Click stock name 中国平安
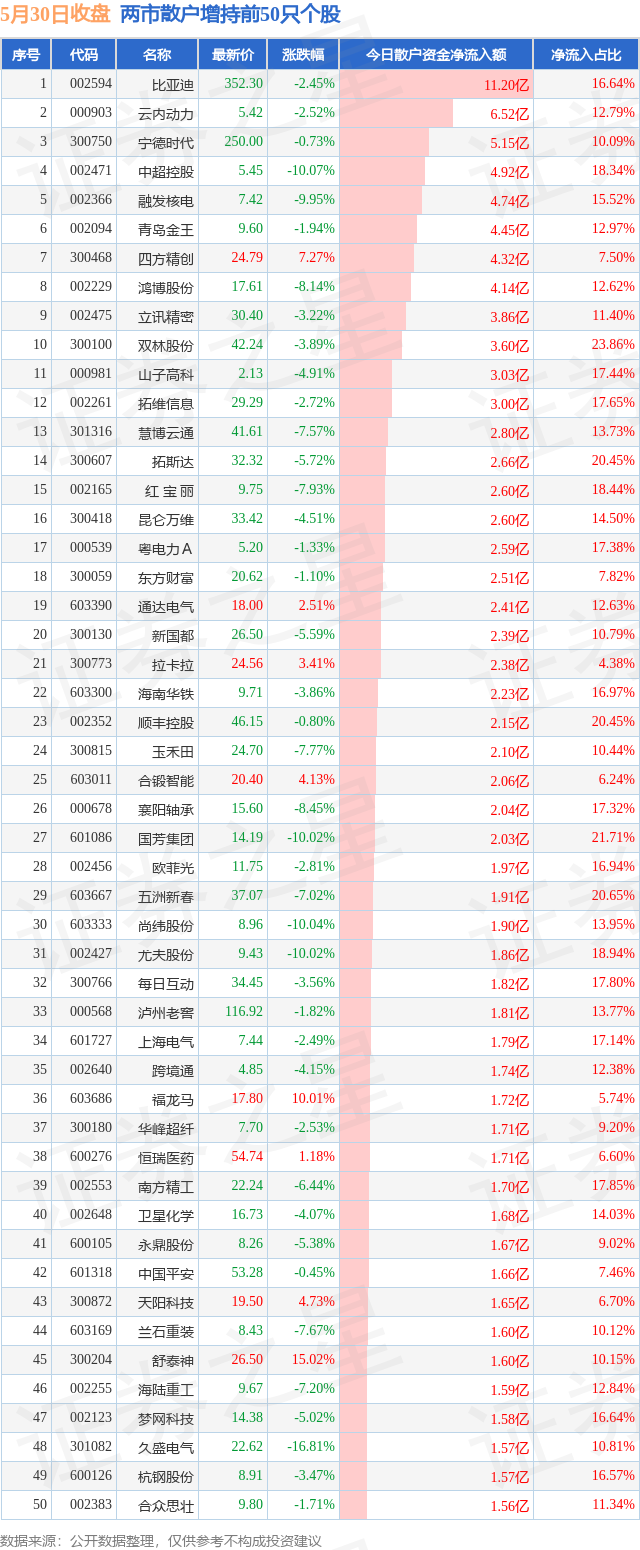Viewport: 640px width, 1550px height. tap(166, 1273)
